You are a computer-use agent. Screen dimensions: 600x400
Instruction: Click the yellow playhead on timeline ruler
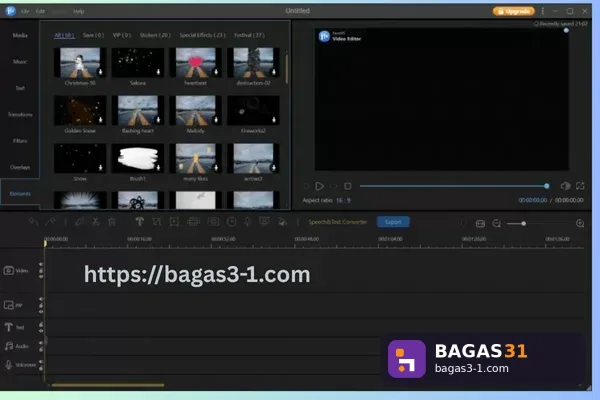tap(45, 243)
